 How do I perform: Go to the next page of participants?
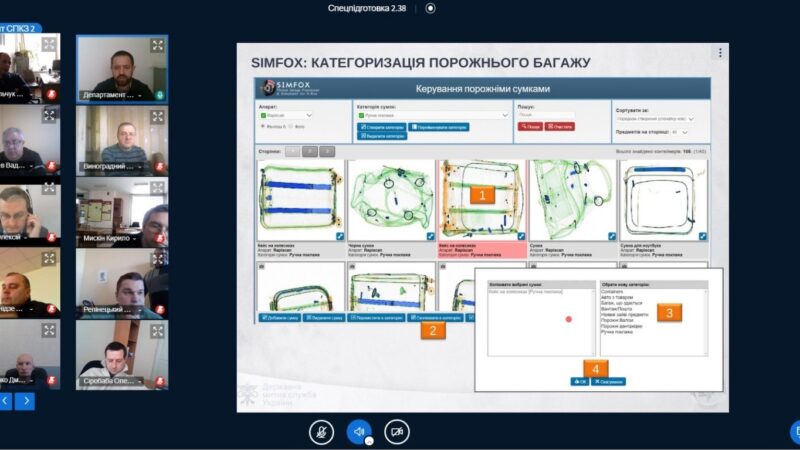[x=24, y=401]
